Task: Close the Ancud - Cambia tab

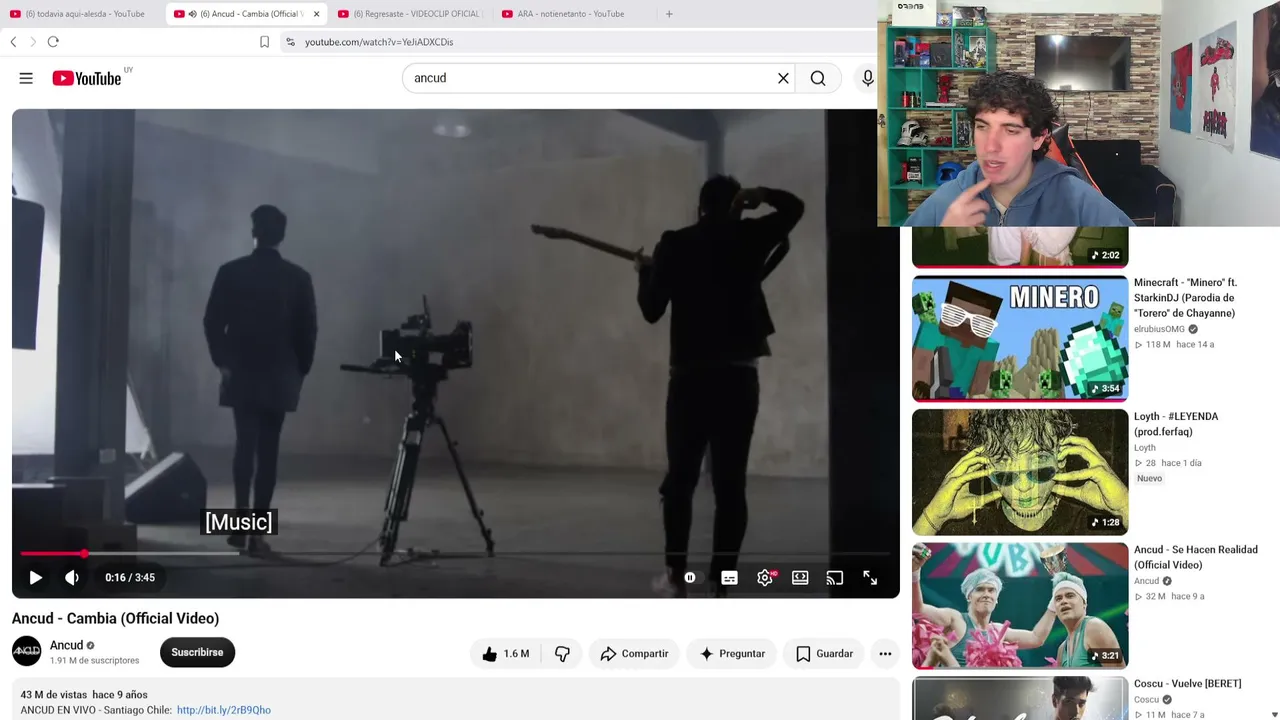Action: click(316, 14)
